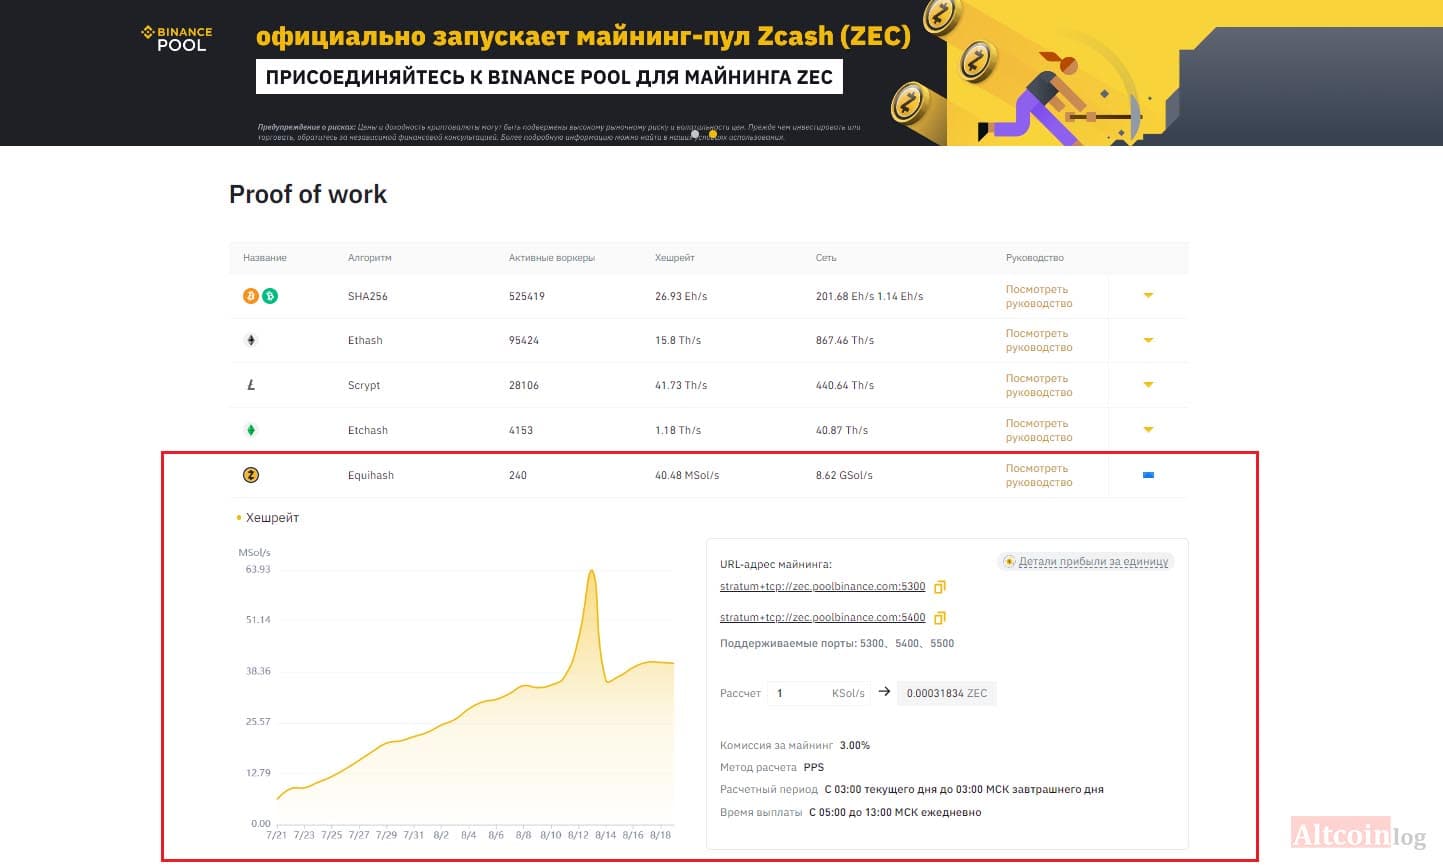
Task: Copy the stratum port 5300 mining URL
Action: click(x=940, y=587)
